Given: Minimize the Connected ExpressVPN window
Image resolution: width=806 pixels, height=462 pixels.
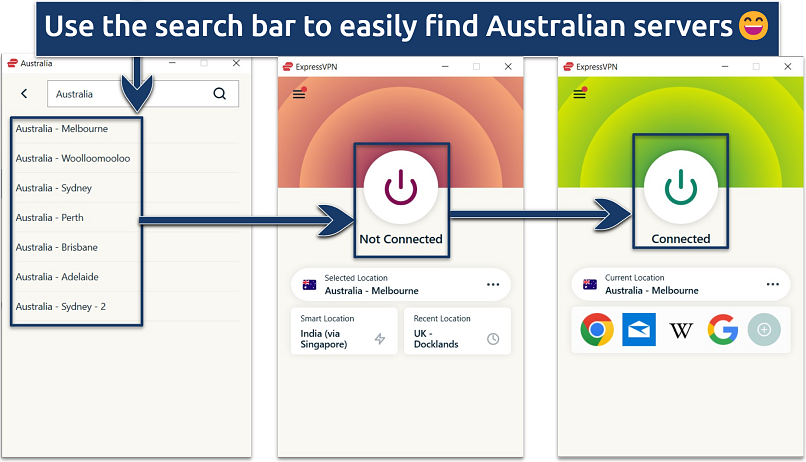Looking at the screenshot, I should click(x=725, y=66).
